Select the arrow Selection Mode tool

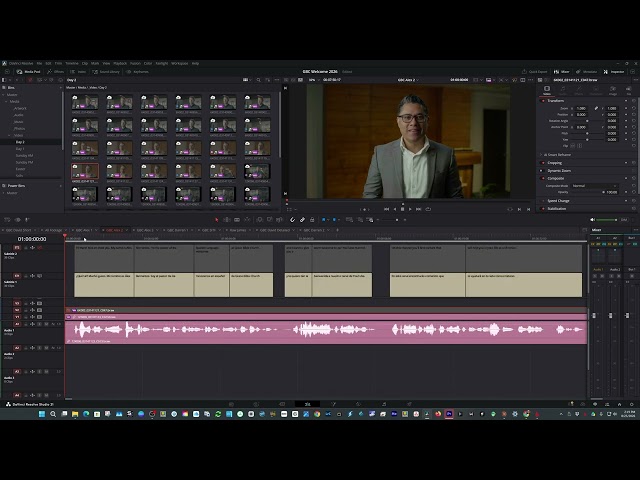pyautogui.click(x=217, y=220)
